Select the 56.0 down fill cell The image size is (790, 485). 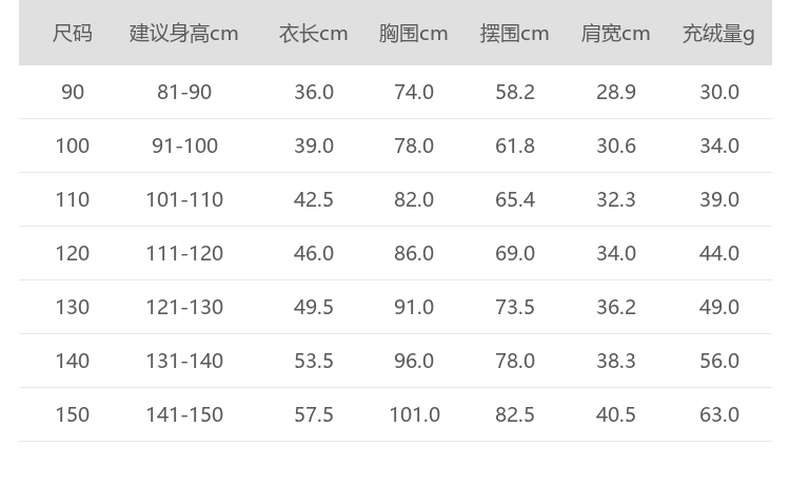click(x=718, y=361)
